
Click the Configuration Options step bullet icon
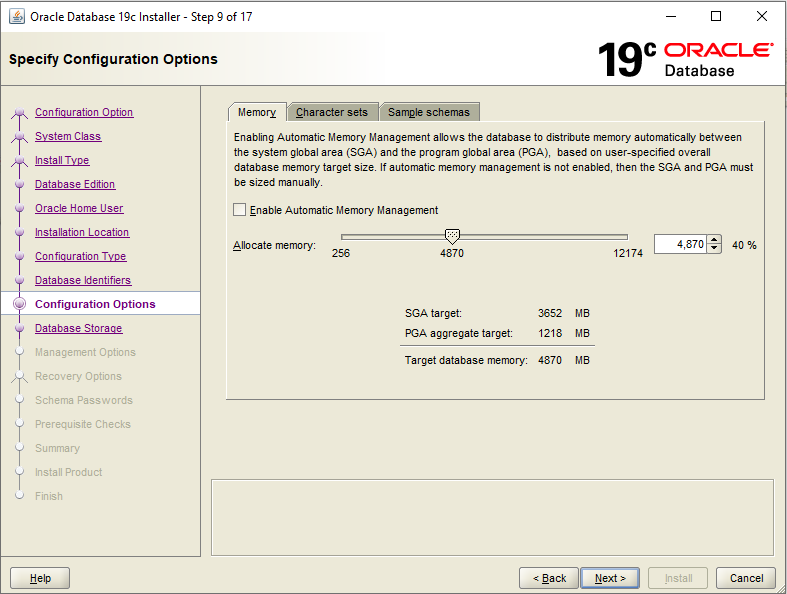[20, 304]
